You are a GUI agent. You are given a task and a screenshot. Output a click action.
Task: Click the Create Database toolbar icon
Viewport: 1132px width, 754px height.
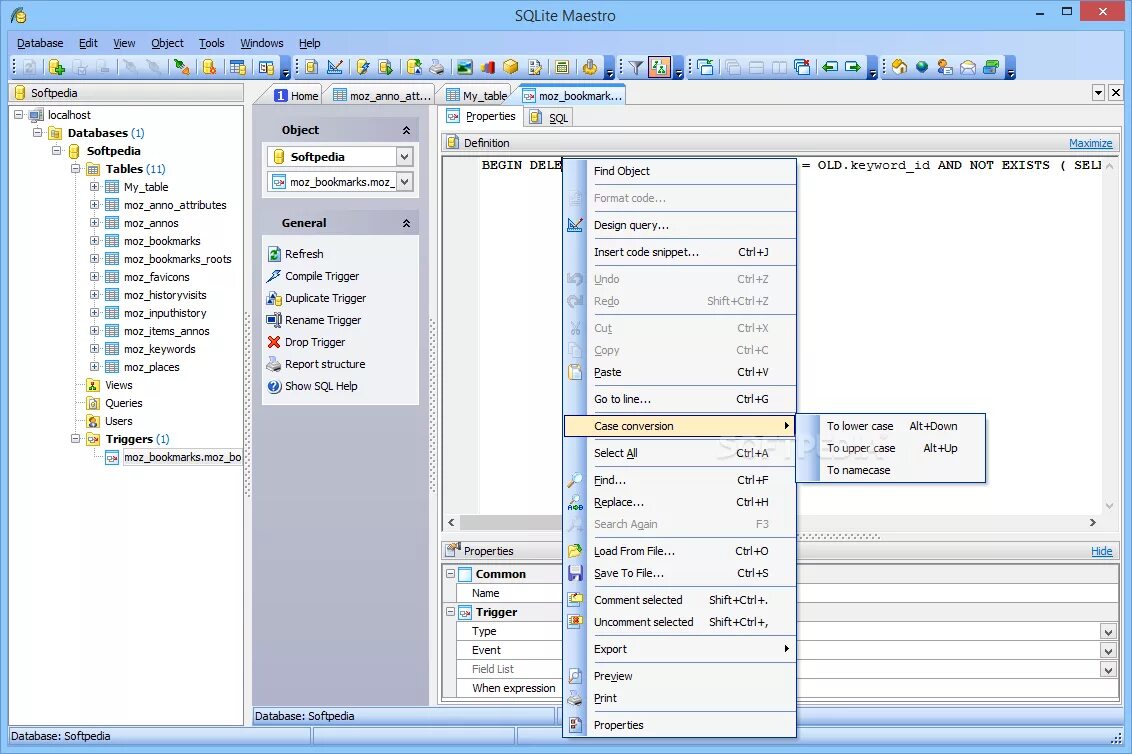click(56, 67)
